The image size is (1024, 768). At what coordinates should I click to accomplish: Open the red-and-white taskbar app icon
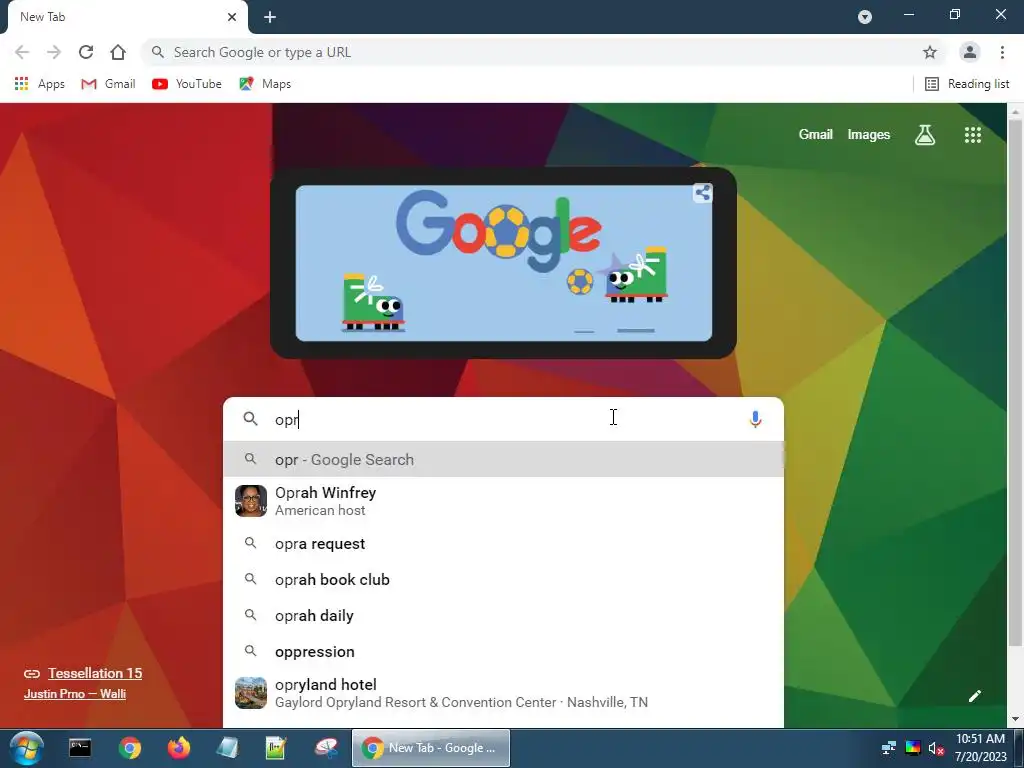(x=326, y=748)
